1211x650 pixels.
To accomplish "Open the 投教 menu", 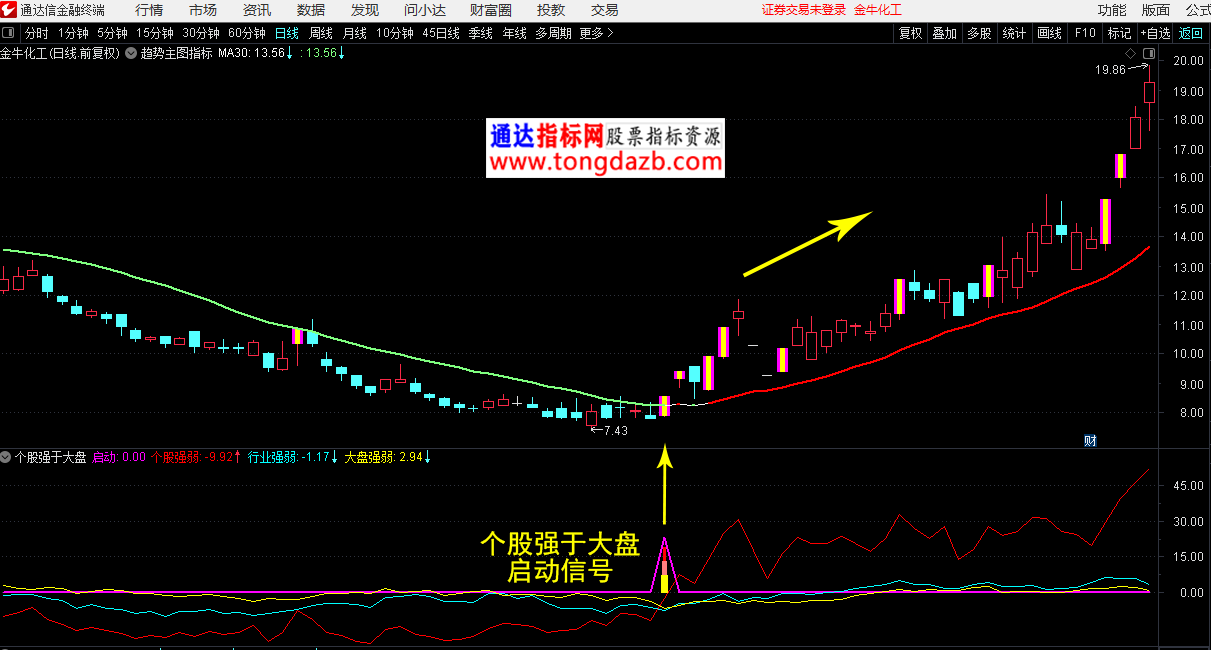I will tap(551, 10).
